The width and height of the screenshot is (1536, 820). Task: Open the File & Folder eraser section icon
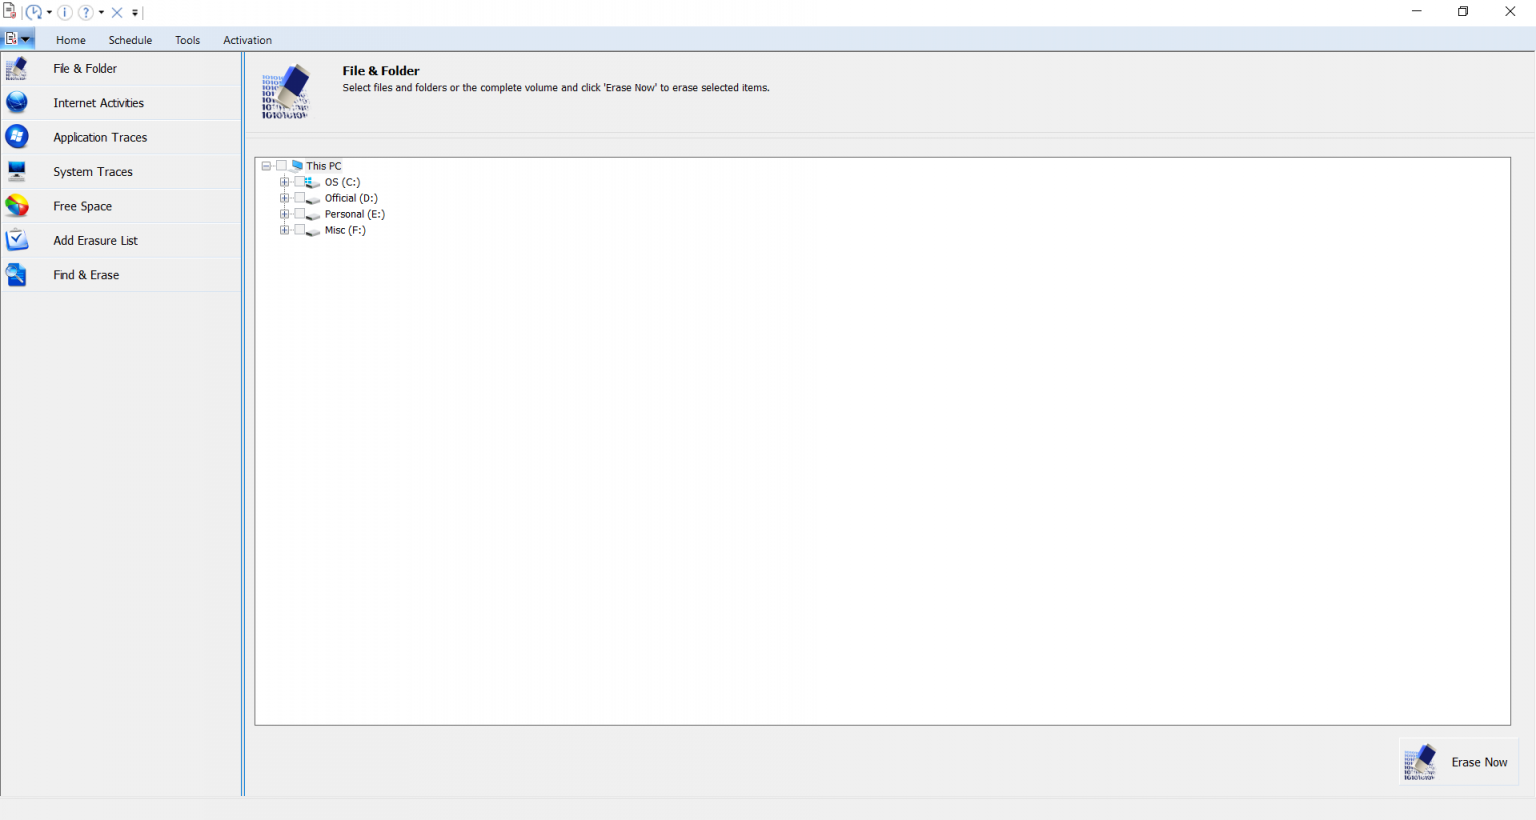[17, 69]
